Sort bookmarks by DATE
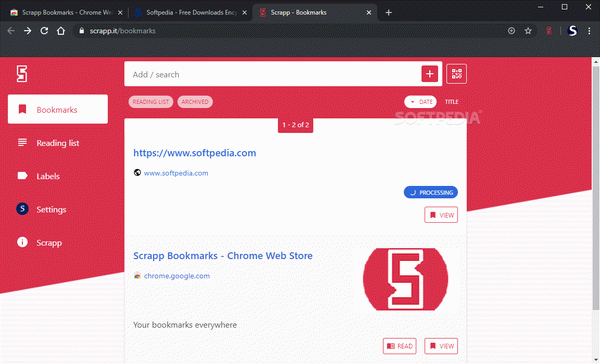This screenshot has width=600, height=364. click(421, 102)
